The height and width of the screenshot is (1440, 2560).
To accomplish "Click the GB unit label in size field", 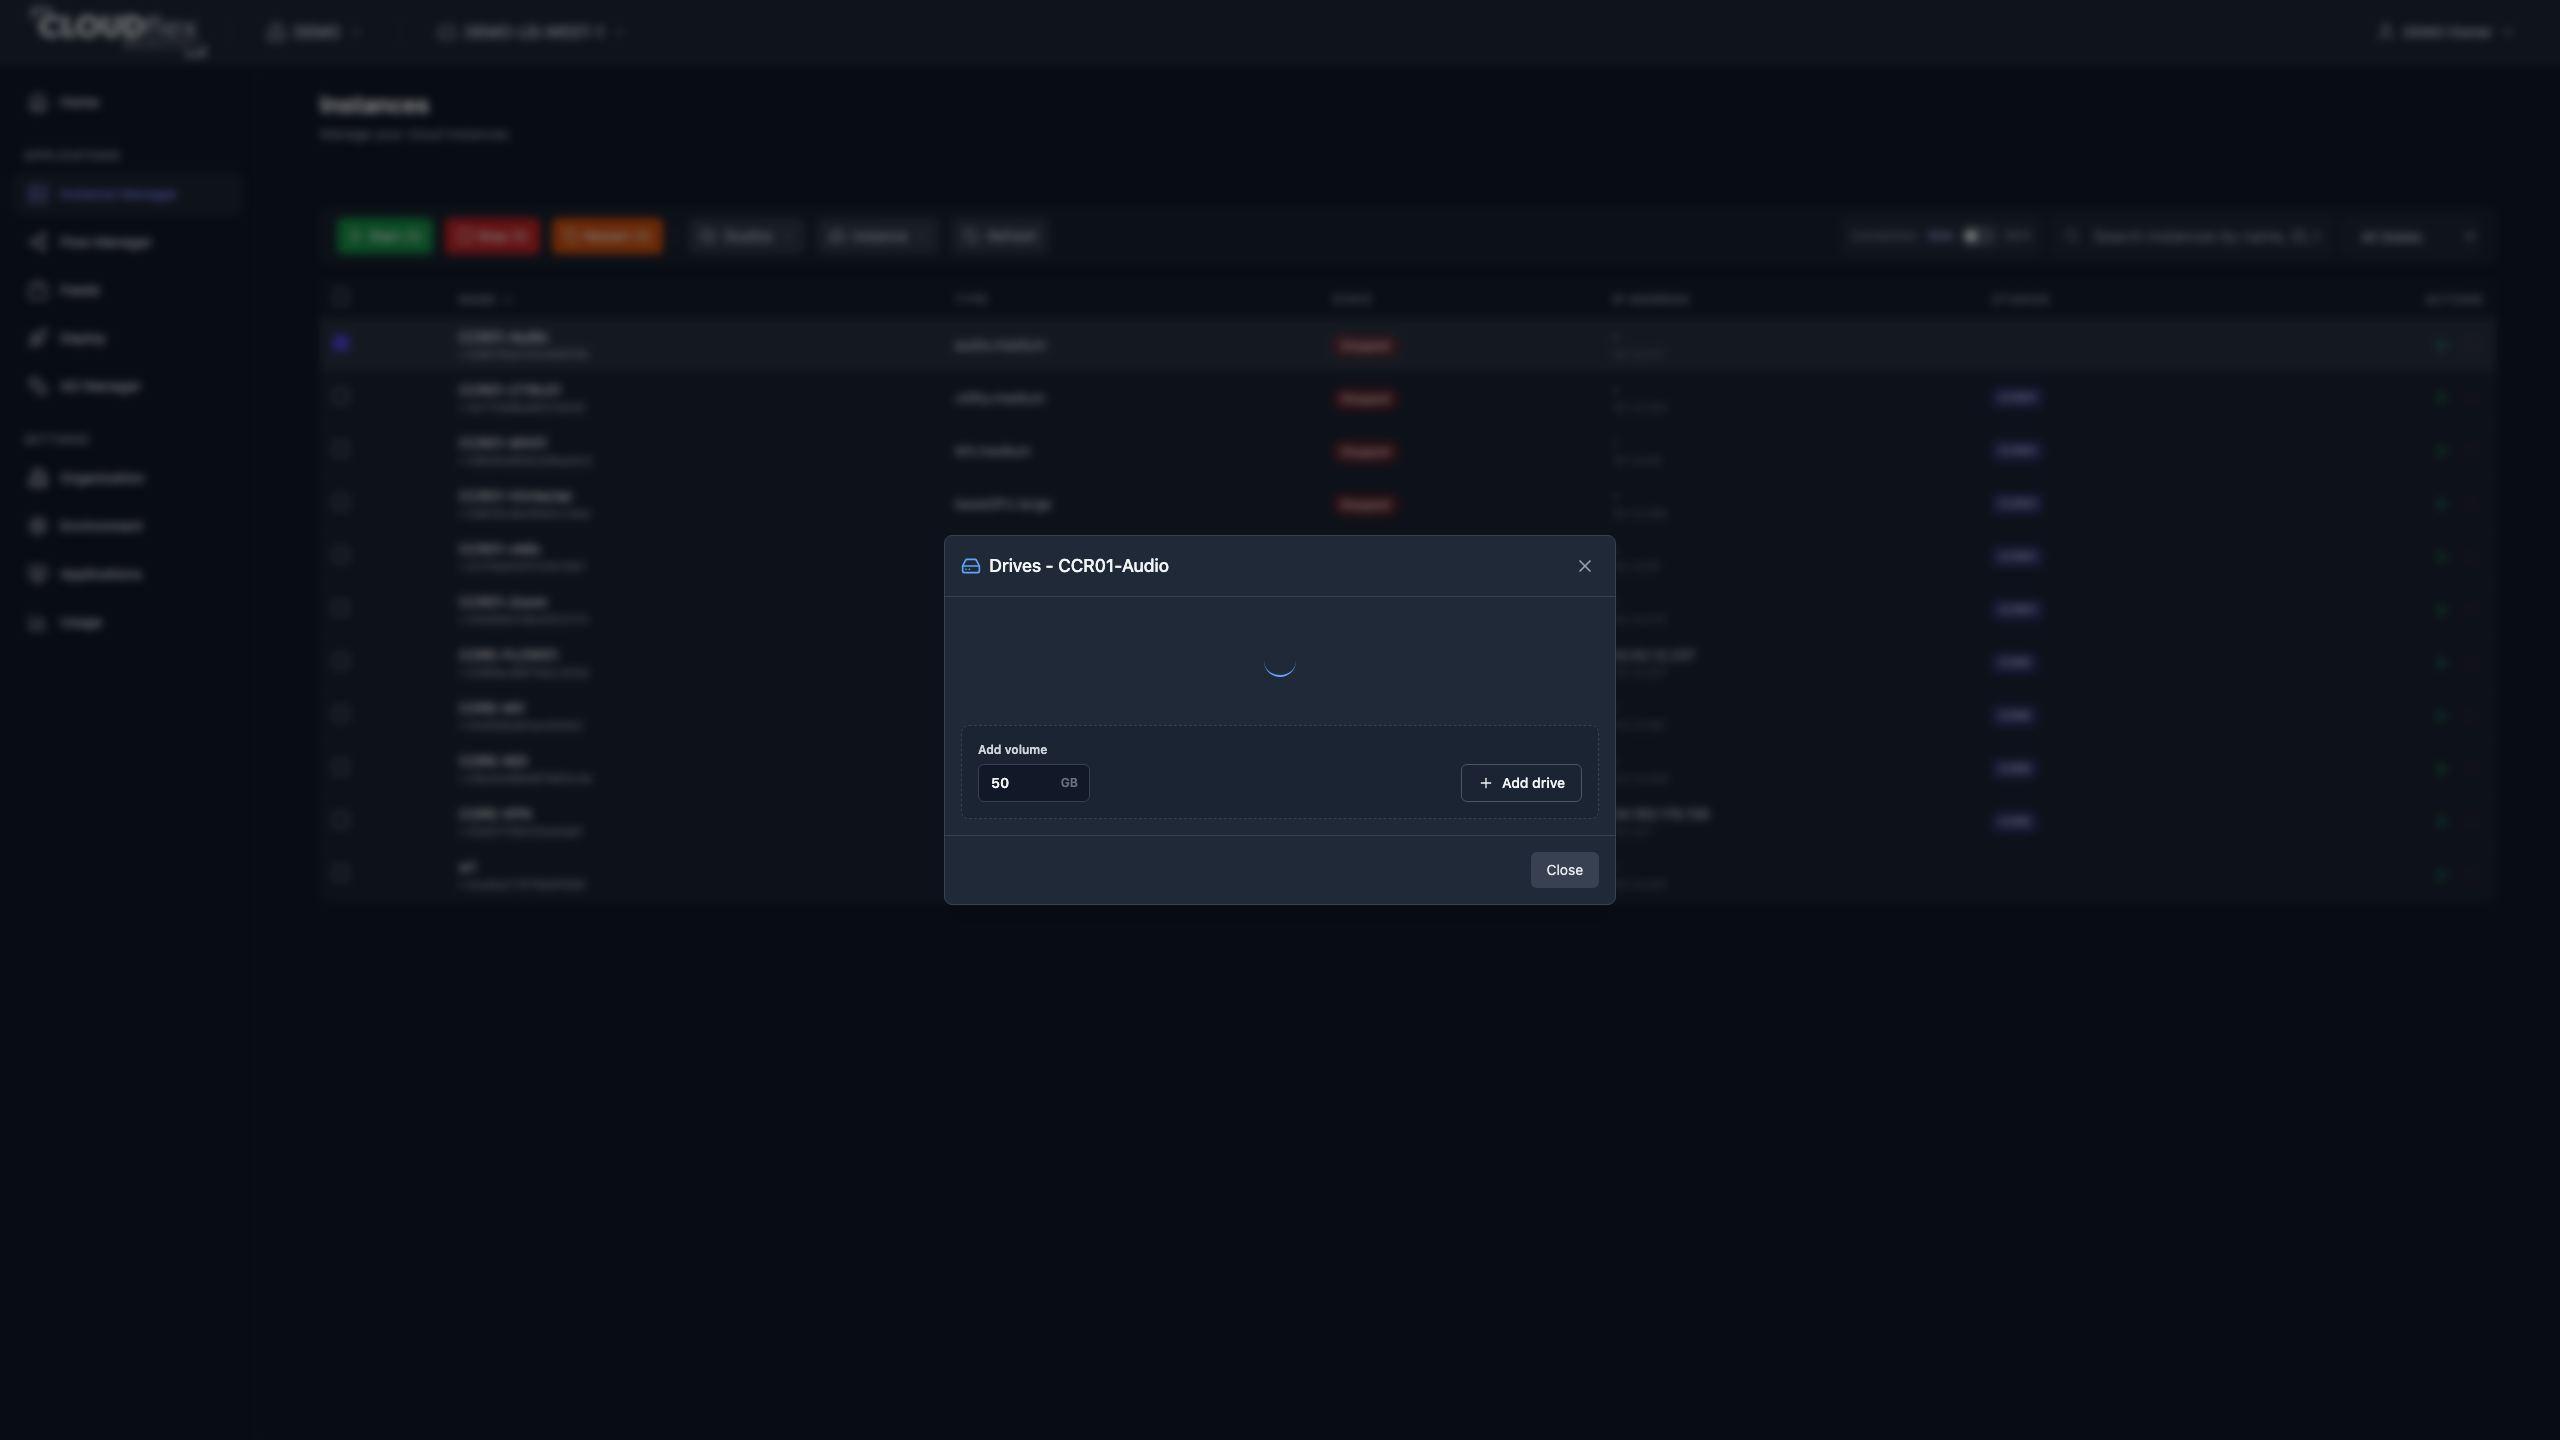I will click(x=1069, y=783).
